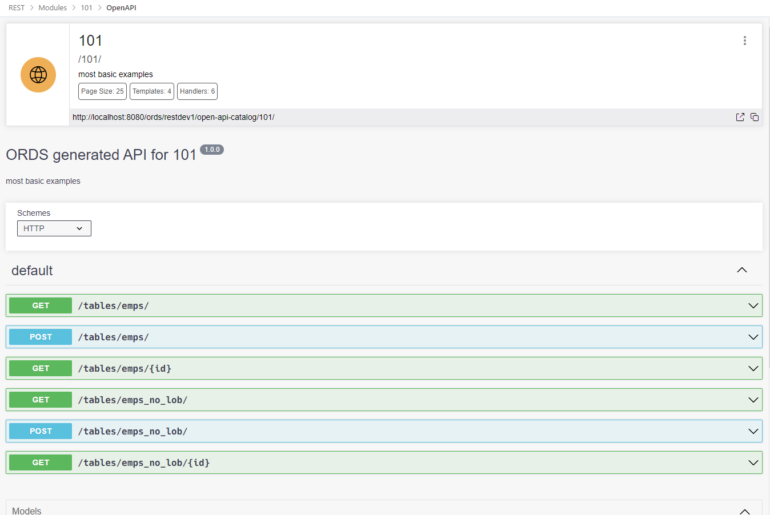770x515 pixels.
Task: Expand the GET /tables/emps_no_lob/{id} chevron
Action: [x=753, y=463]
